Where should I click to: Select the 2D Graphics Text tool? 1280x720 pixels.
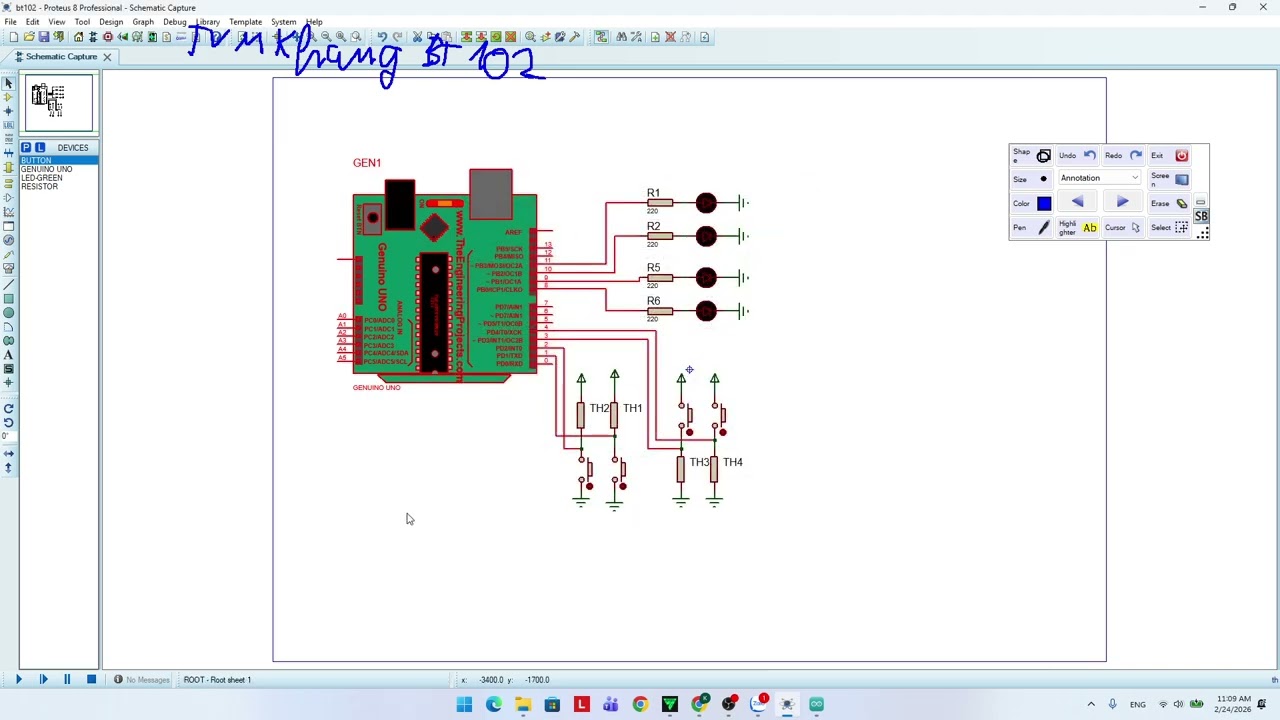[8, 355]
